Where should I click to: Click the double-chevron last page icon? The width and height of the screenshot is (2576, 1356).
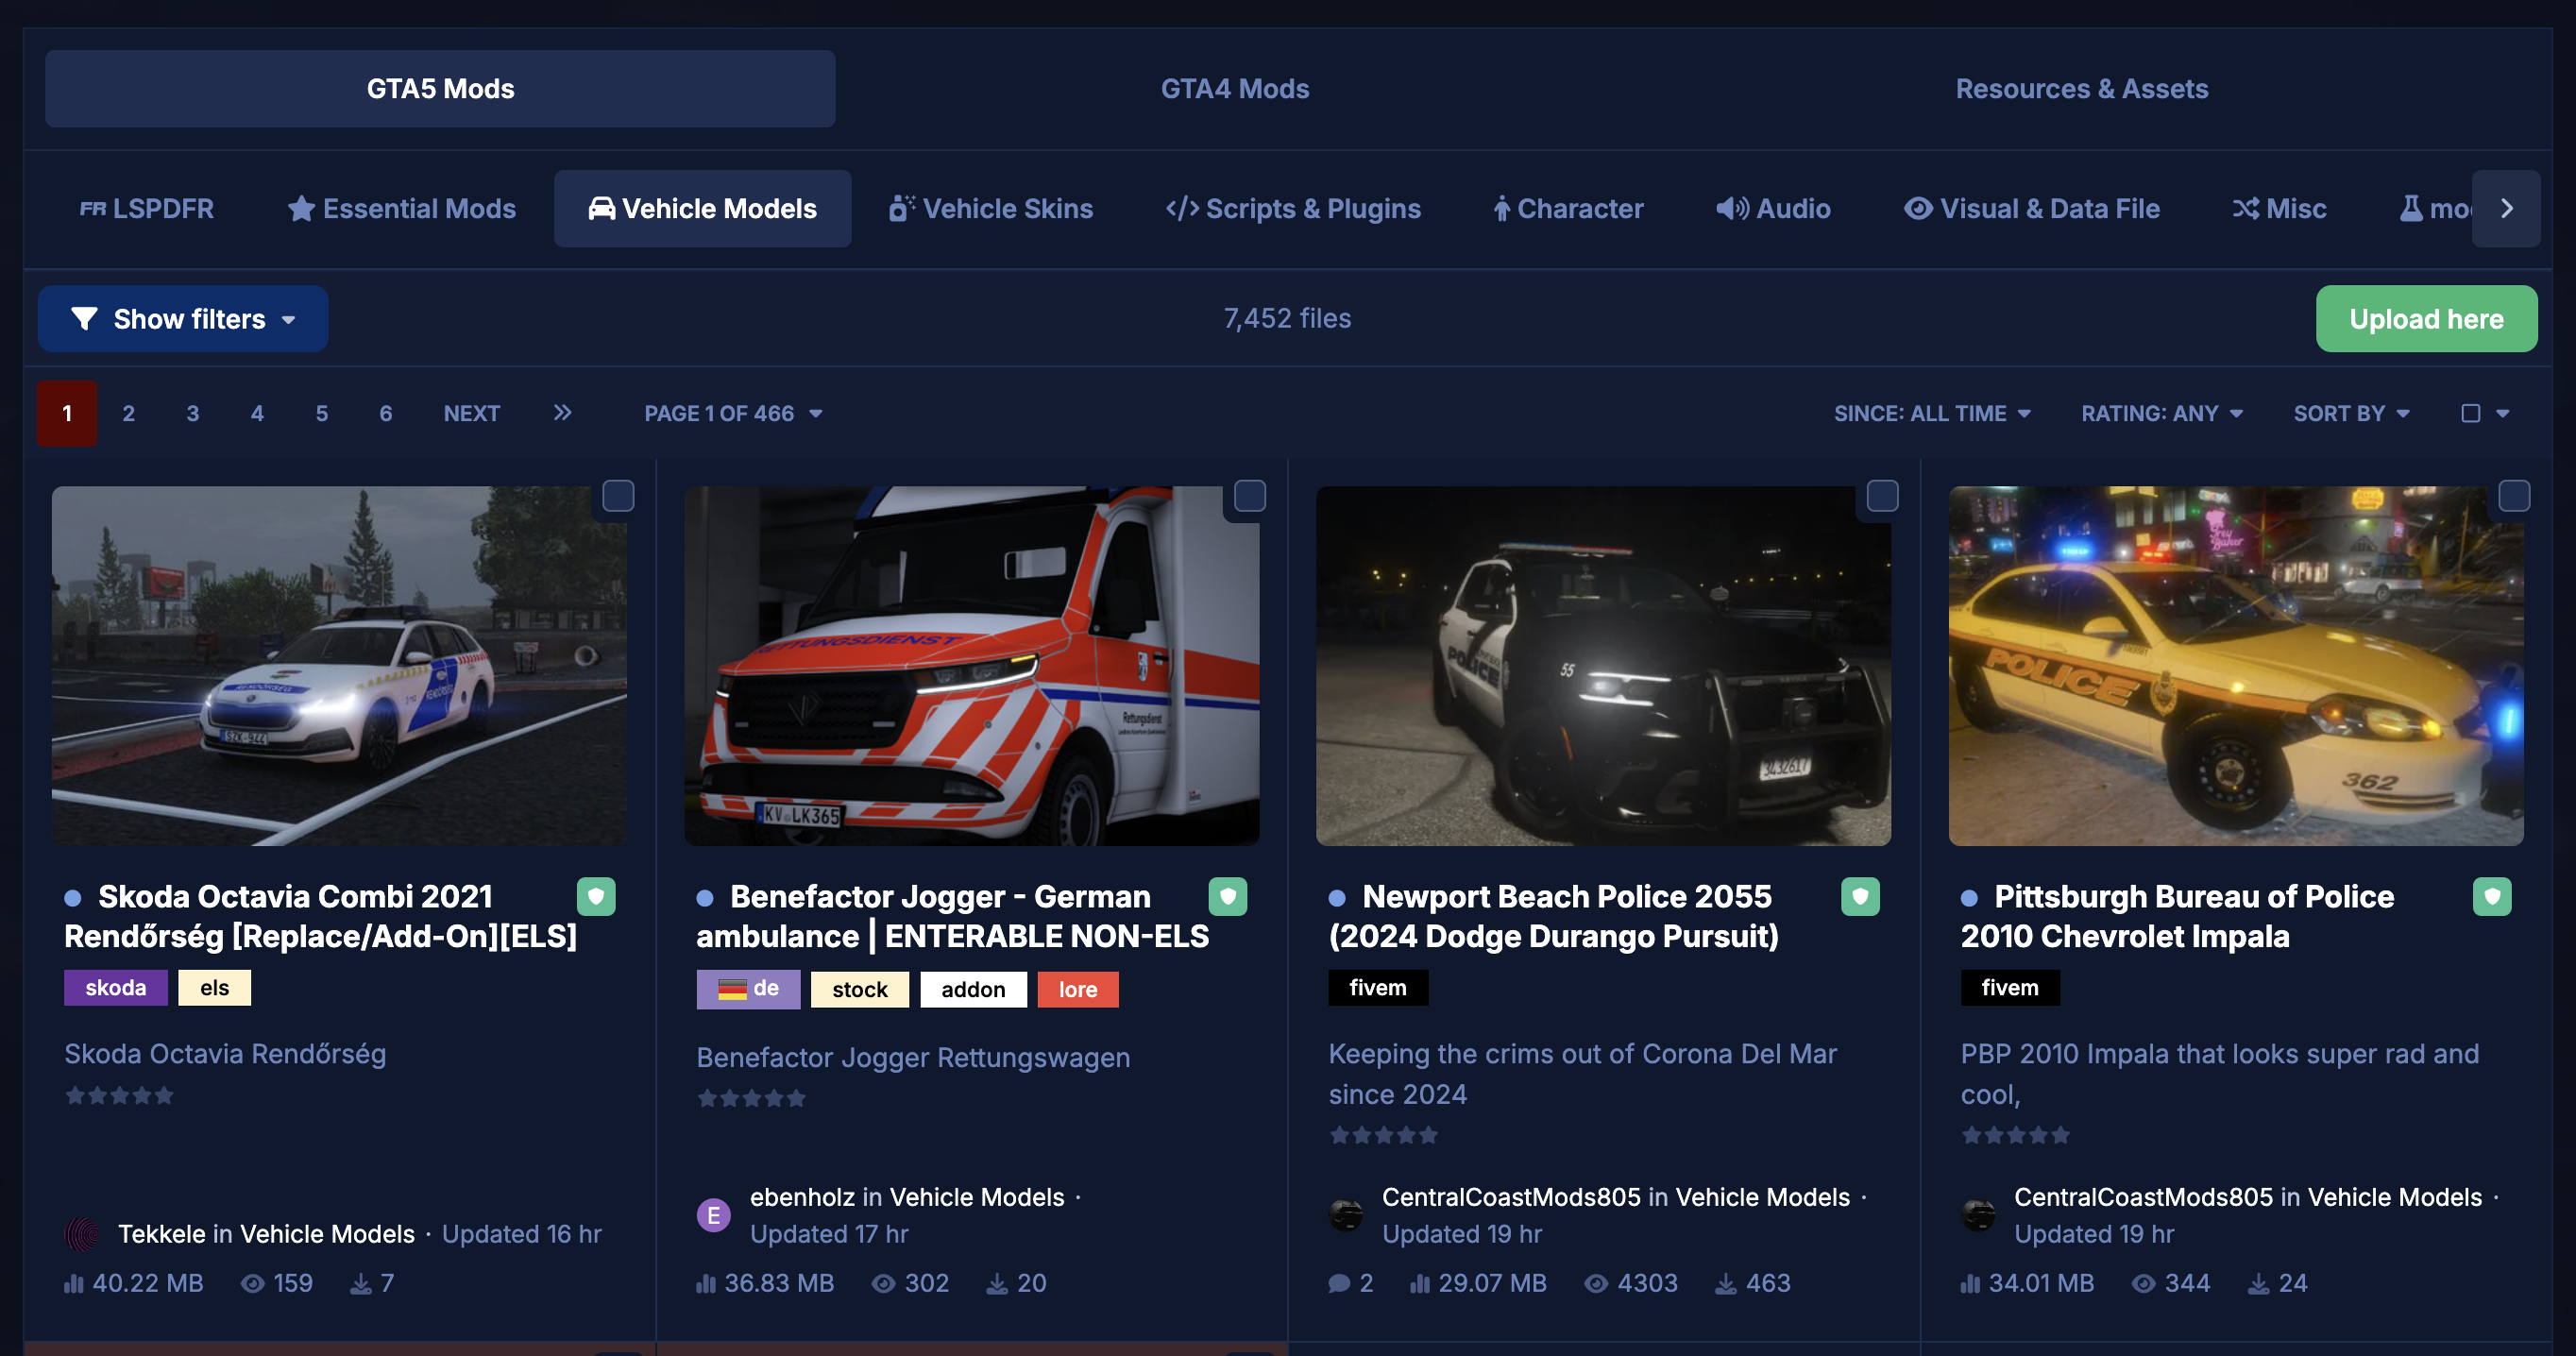[x=563, y=413]
